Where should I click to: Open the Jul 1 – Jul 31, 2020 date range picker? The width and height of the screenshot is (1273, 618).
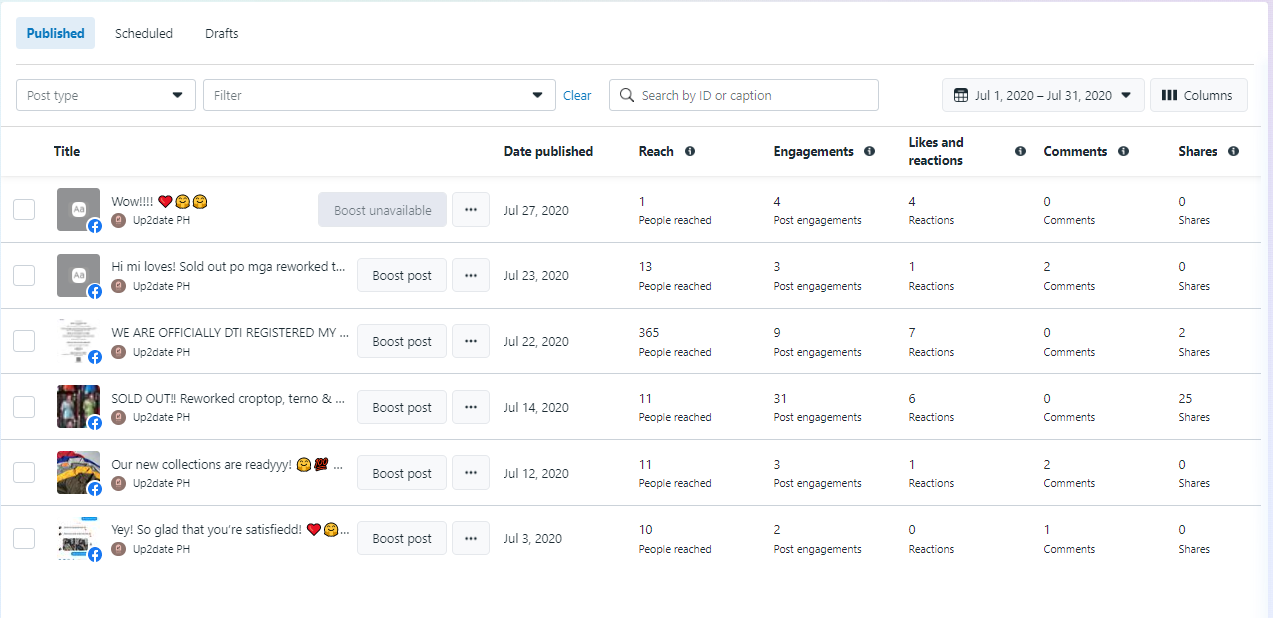tap(1043, 96)
